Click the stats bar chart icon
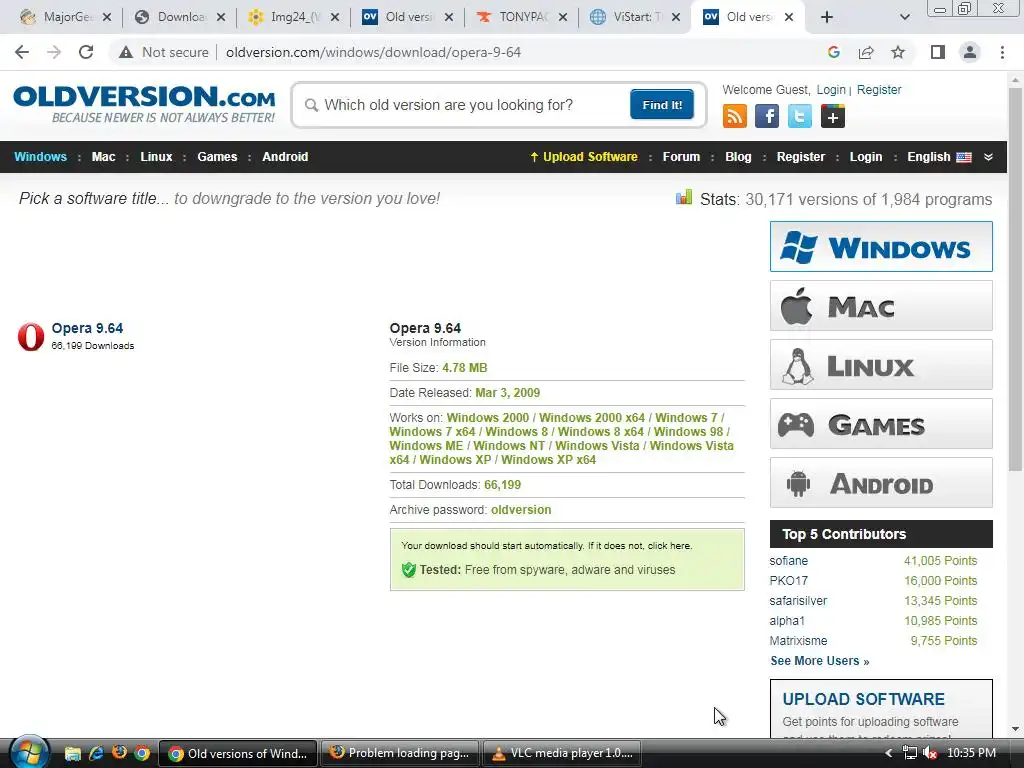Image resolution: width=1024 pixels, height=768 pixels. coord(684,197)
